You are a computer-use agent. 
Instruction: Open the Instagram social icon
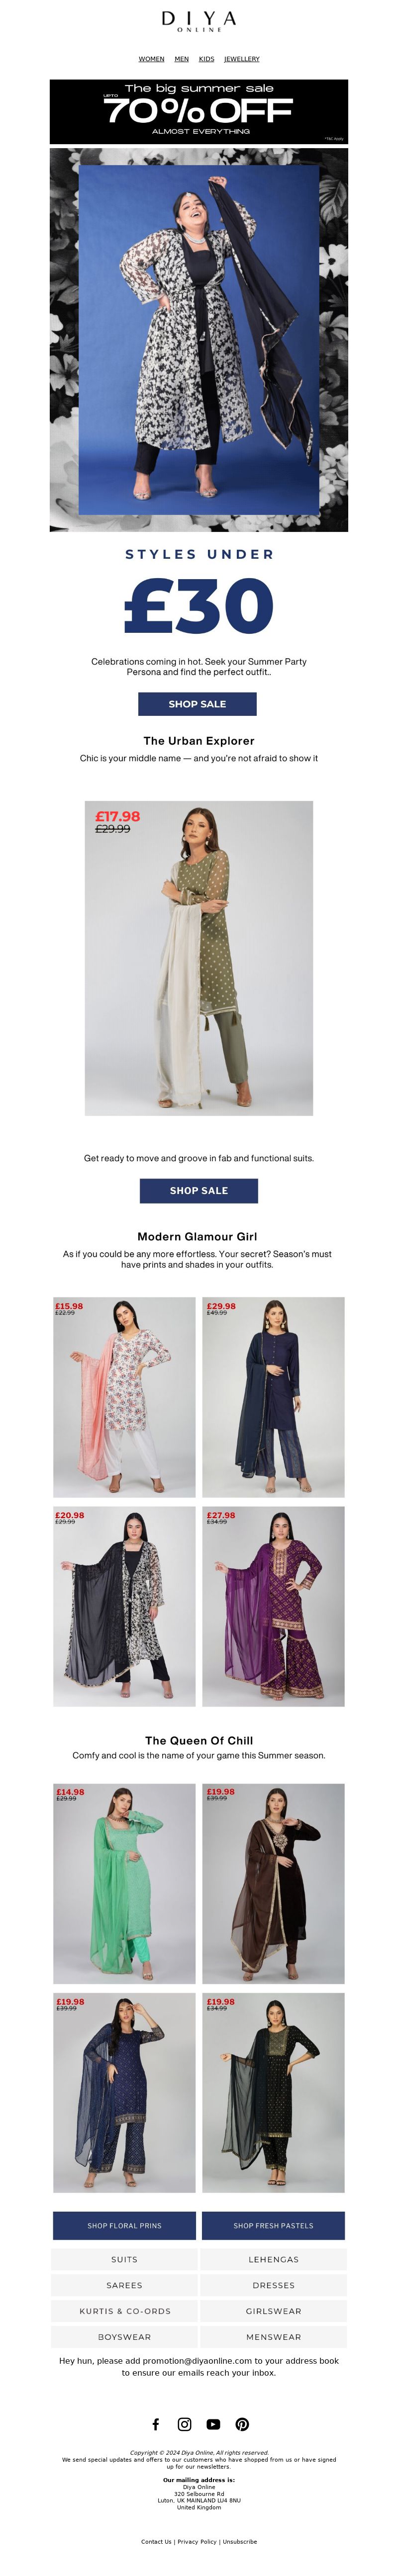184,2424
